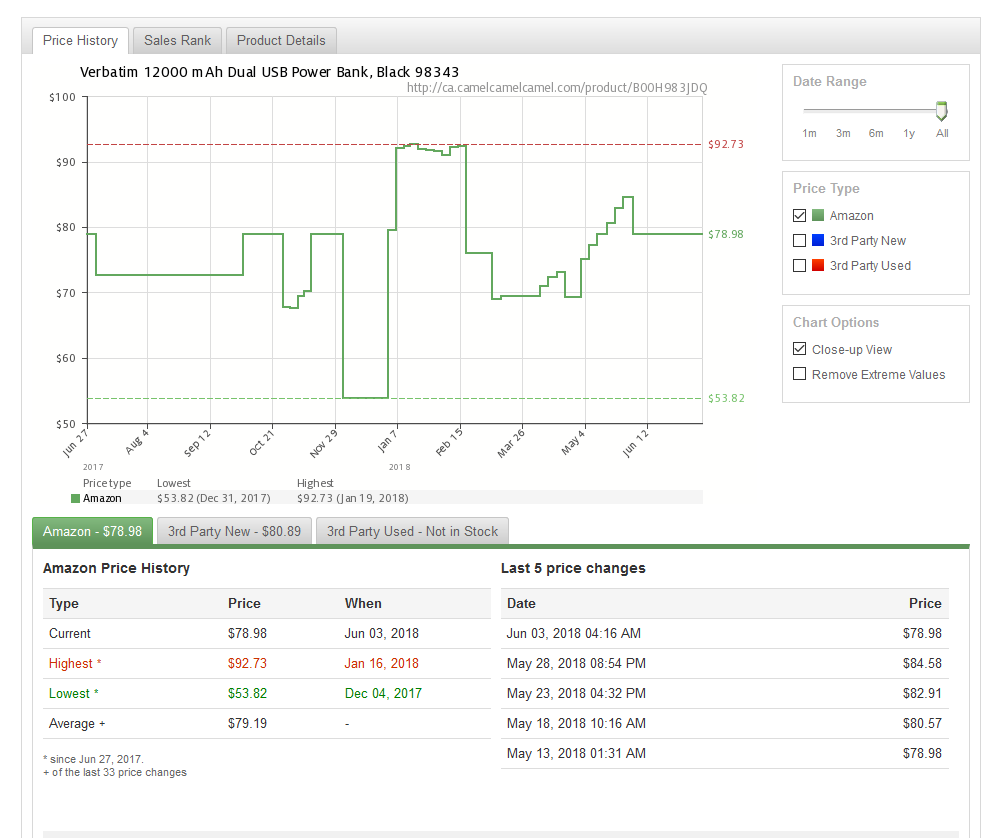The width and height of the screenshot is (995, 838).
Task: Click the Nov 29 x-axis date label
Action: pyautogui.click(x=324, y=443)
